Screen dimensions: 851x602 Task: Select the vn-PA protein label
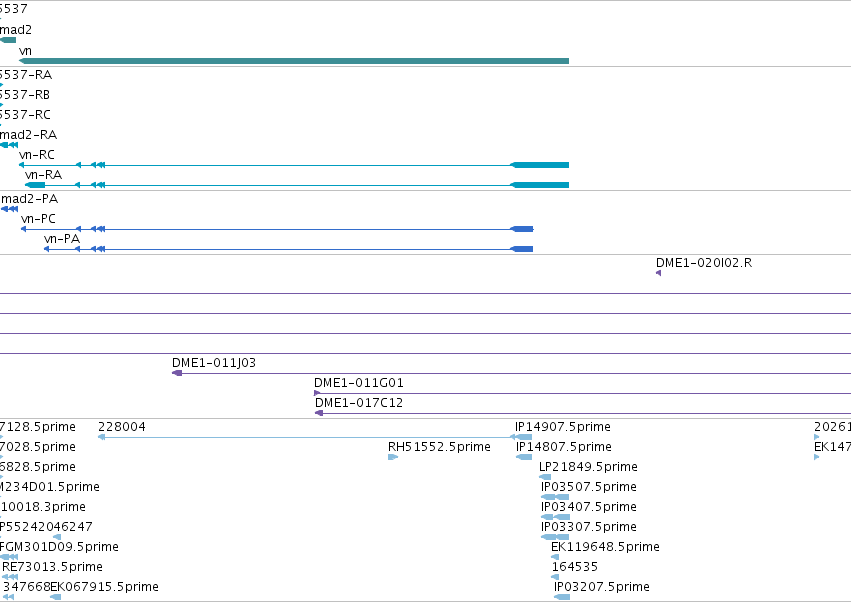pos(62,239)
